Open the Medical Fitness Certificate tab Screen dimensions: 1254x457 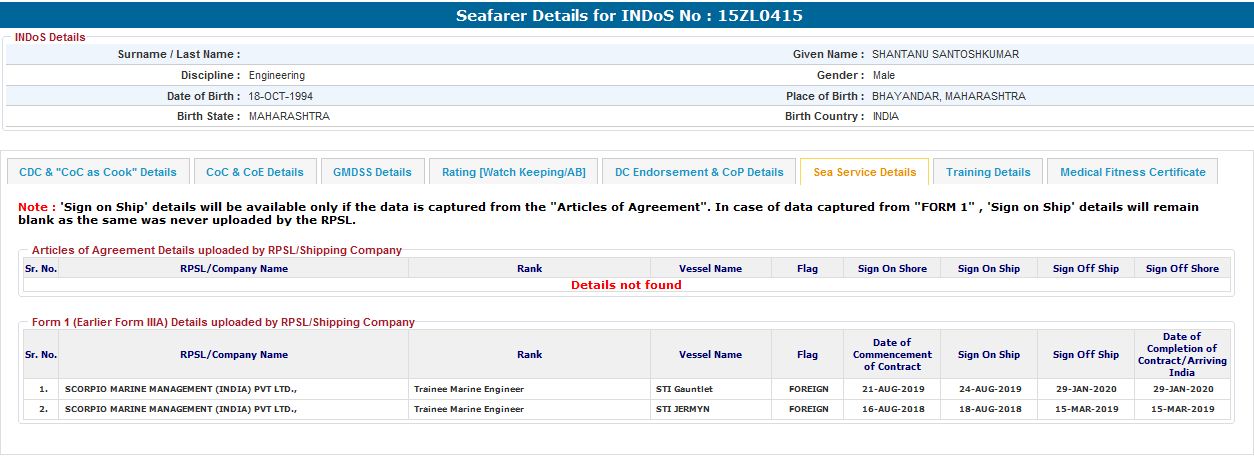[x=1132, y=172]
